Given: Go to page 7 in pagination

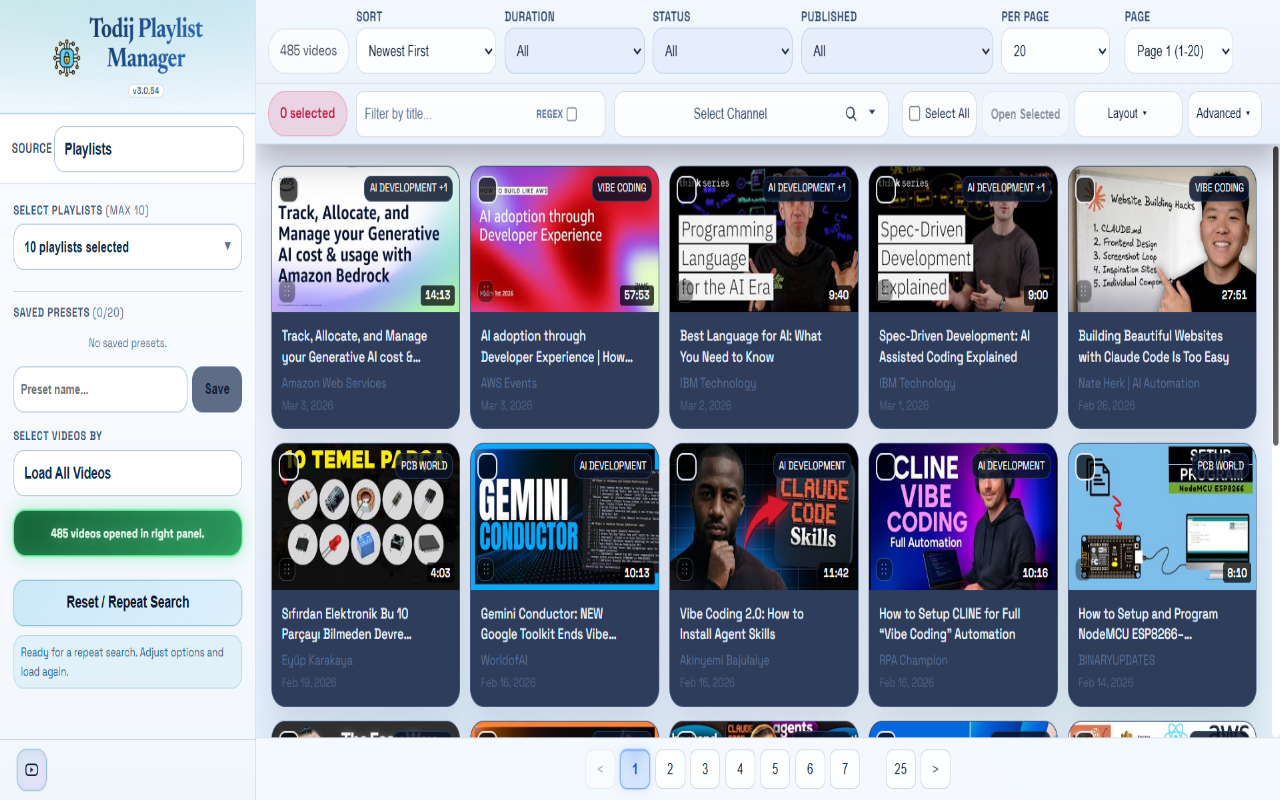Looking at the screenshot, I should click(x=845, y=769).
